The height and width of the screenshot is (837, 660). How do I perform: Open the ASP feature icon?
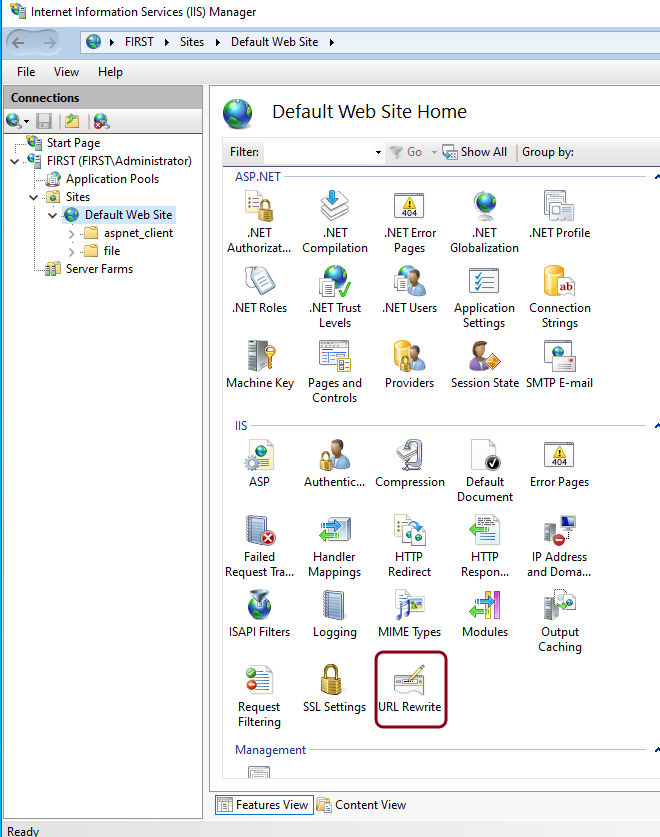(x=260, y=464)
